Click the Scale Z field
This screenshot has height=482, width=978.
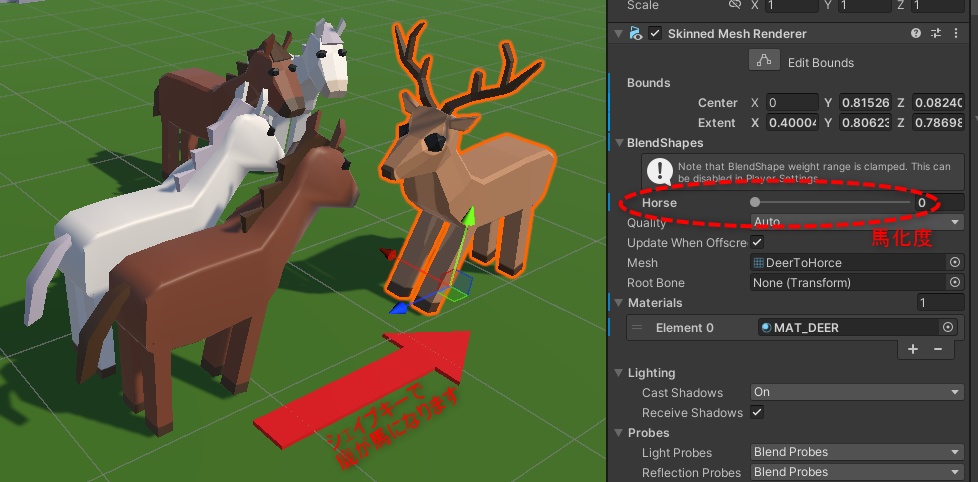point(938,6)
